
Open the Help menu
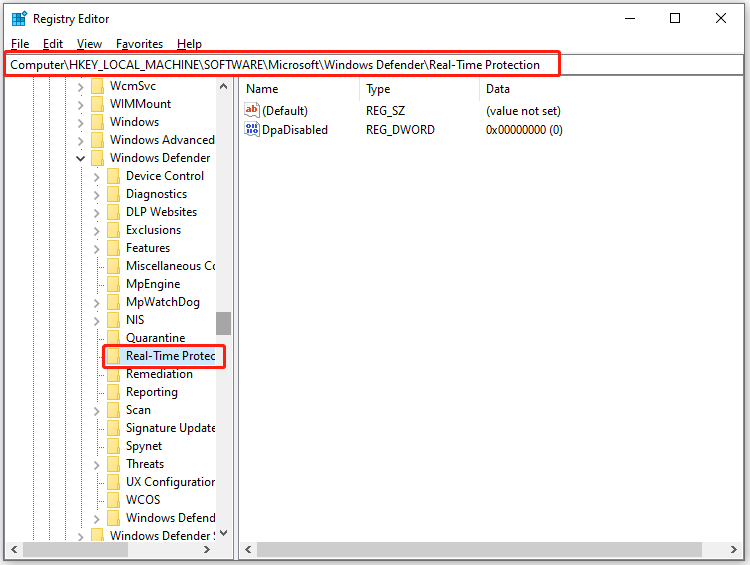pos(189,44)
